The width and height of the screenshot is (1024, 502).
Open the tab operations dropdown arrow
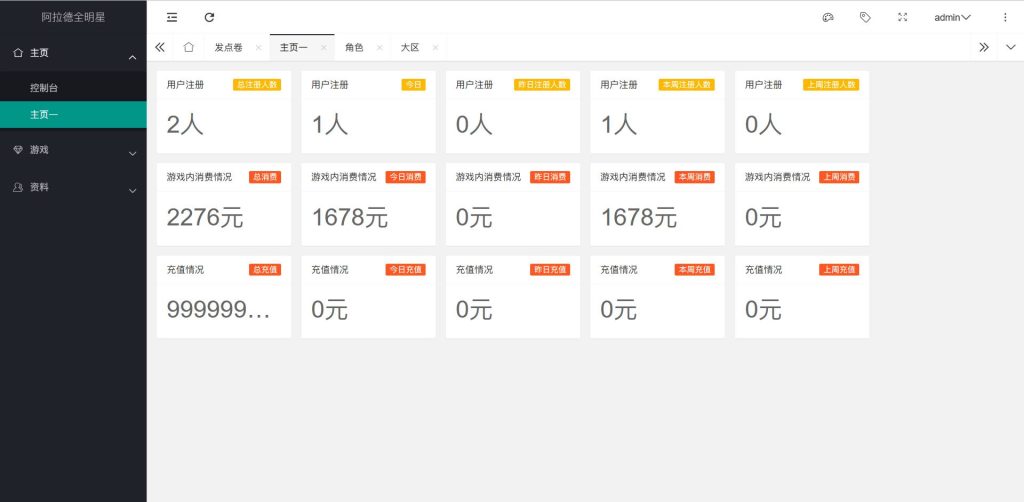click(x=1010, y=47)
